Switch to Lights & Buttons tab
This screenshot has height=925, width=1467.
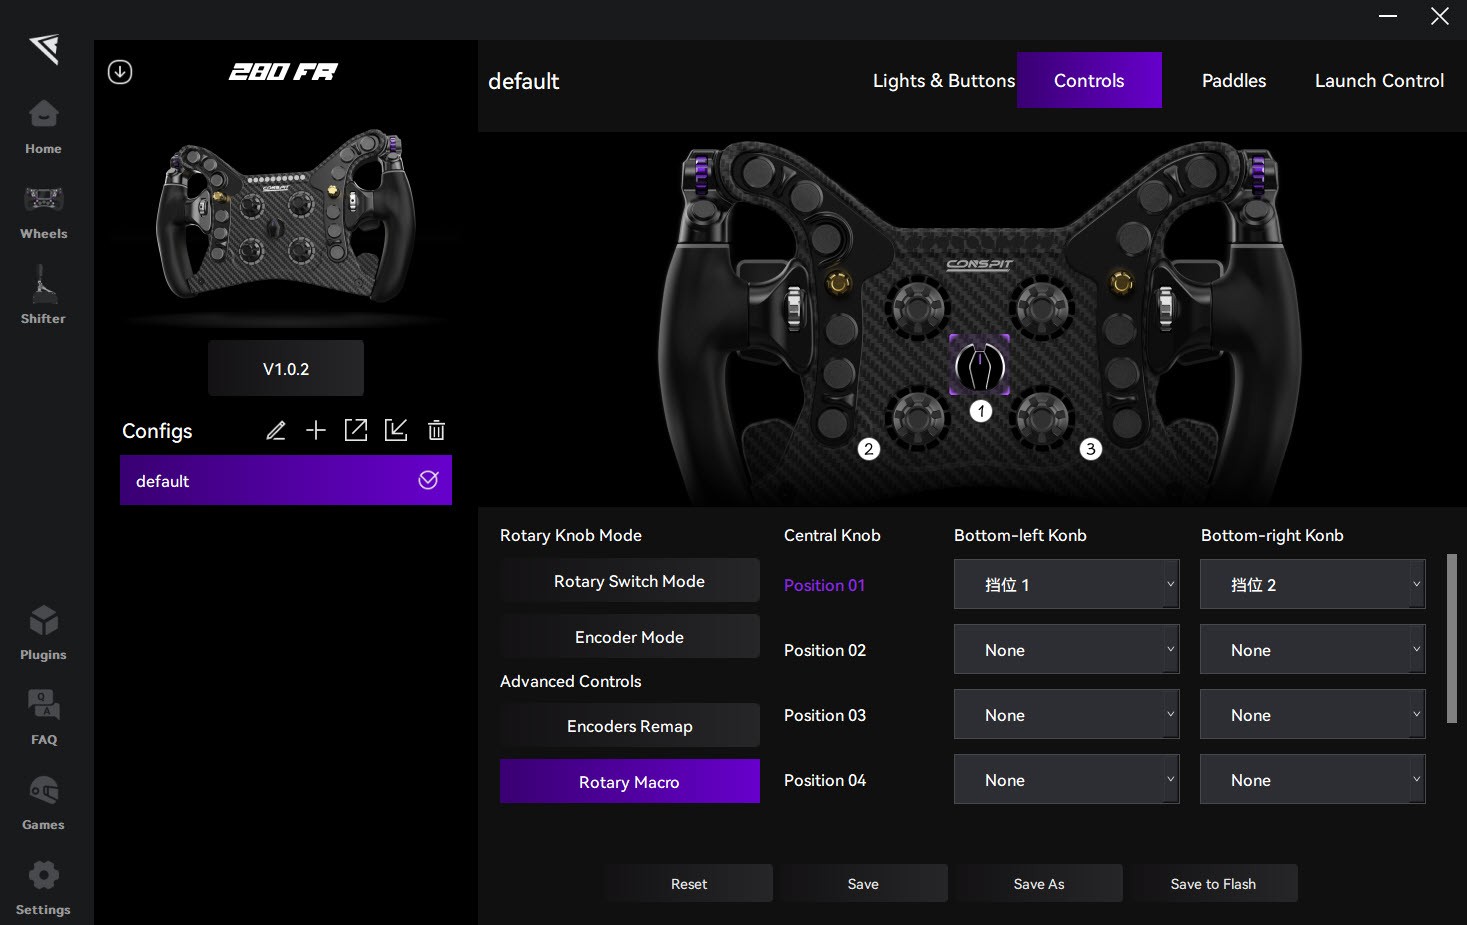pyautogui.click(x=943, y=81)
